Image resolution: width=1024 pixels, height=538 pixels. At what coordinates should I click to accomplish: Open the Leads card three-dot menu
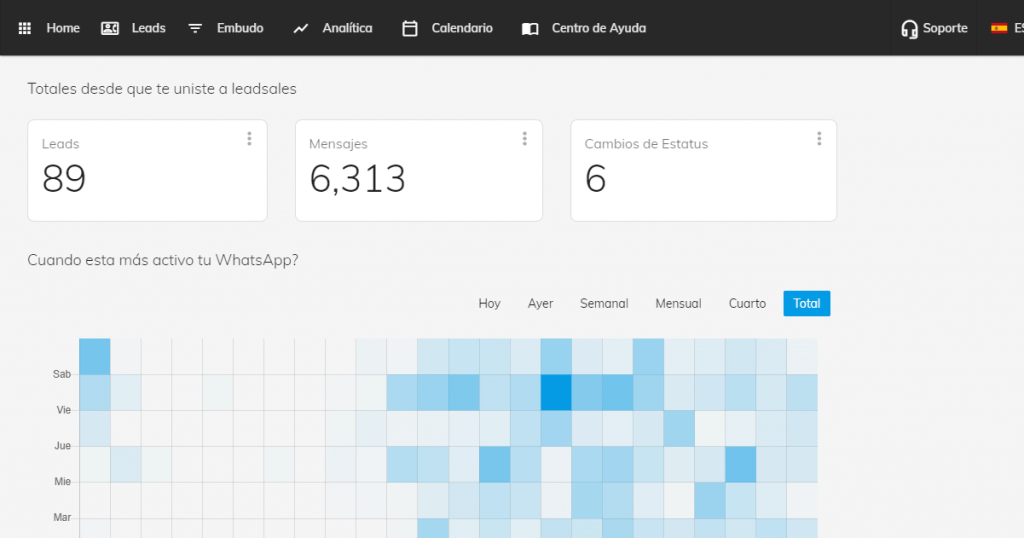click(249, 138)
